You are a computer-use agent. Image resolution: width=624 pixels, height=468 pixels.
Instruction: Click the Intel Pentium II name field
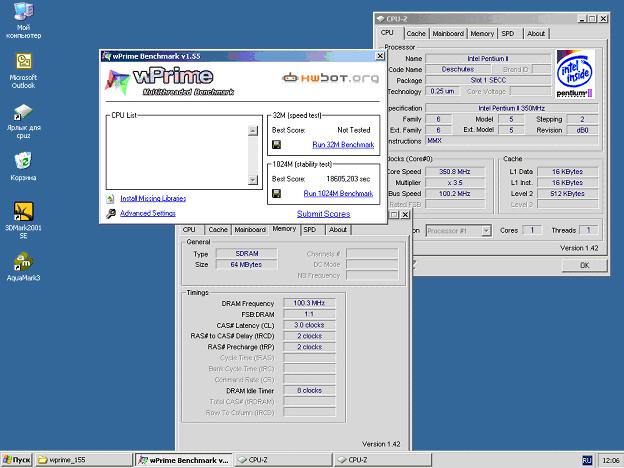click(x=488, y=58)
